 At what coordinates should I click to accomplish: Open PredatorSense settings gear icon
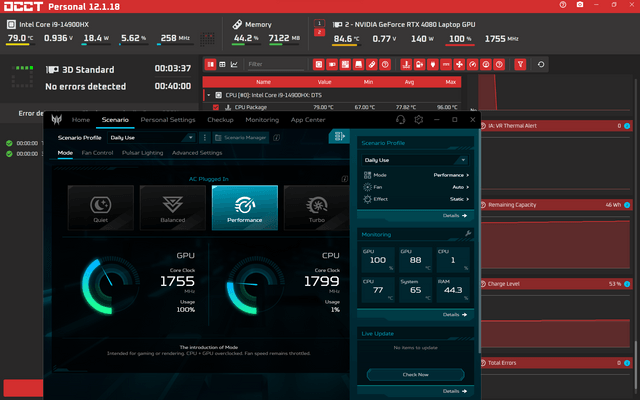418,120
